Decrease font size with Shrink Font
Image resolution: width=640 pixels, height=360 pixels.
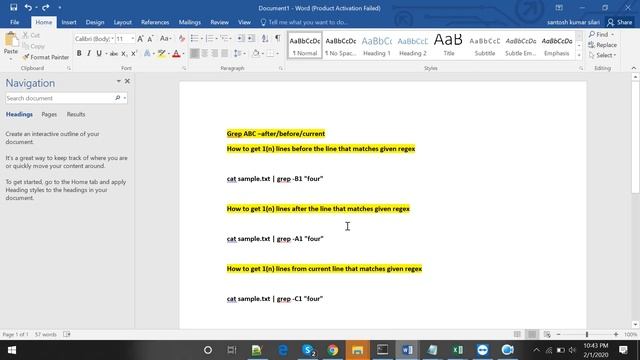pos(150,39)
